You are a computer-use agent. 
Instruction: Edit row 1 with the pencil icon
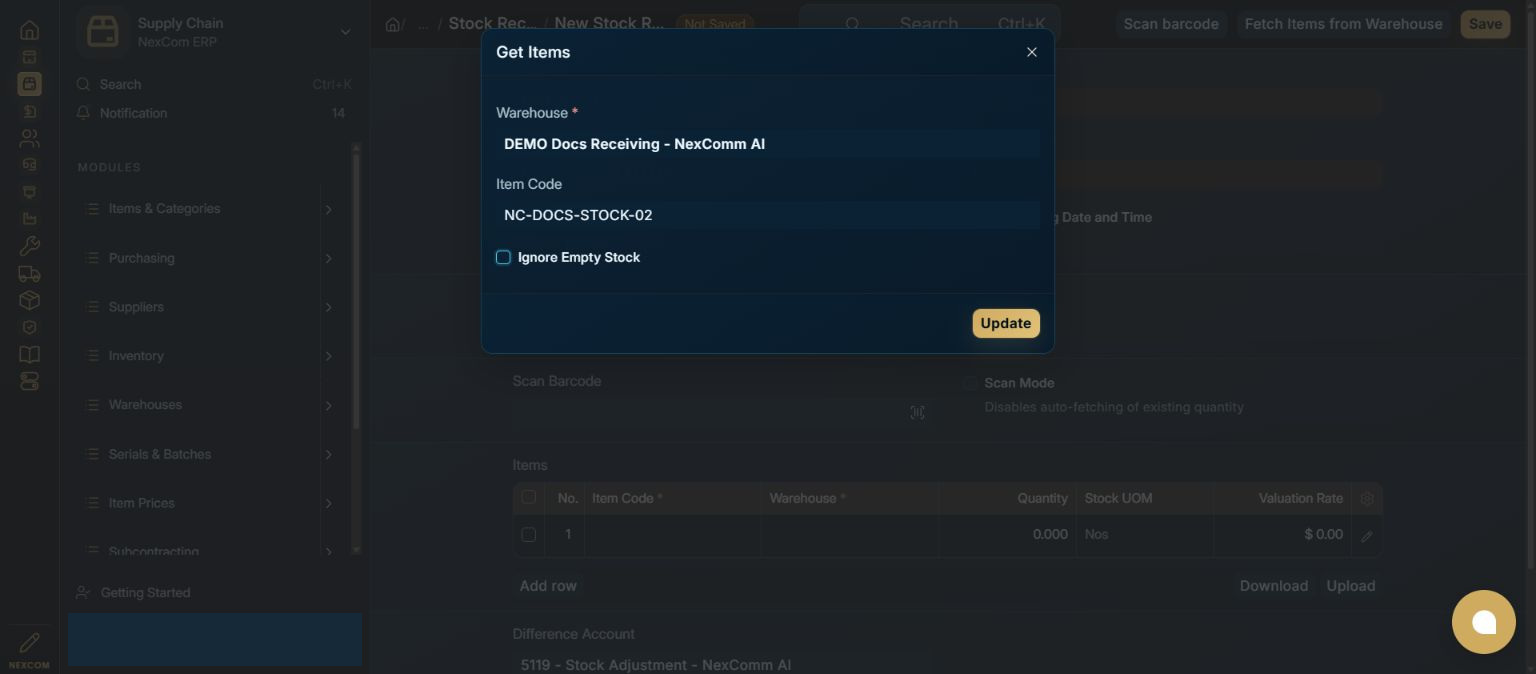click(x=1367, y=536)
